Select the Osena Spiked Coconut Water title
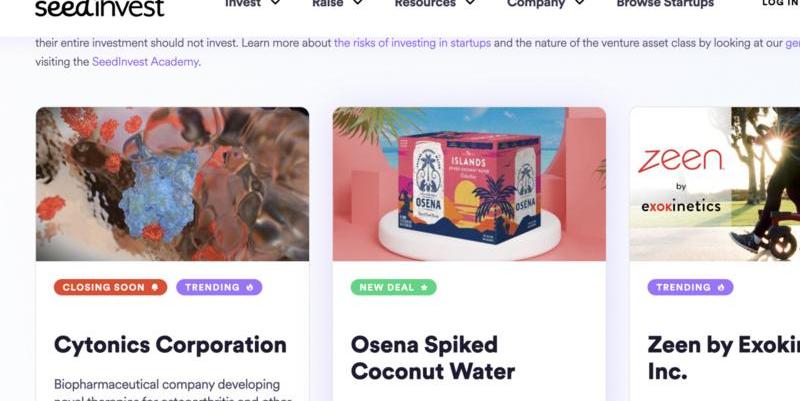800x401 pixels. pos(433,358)
